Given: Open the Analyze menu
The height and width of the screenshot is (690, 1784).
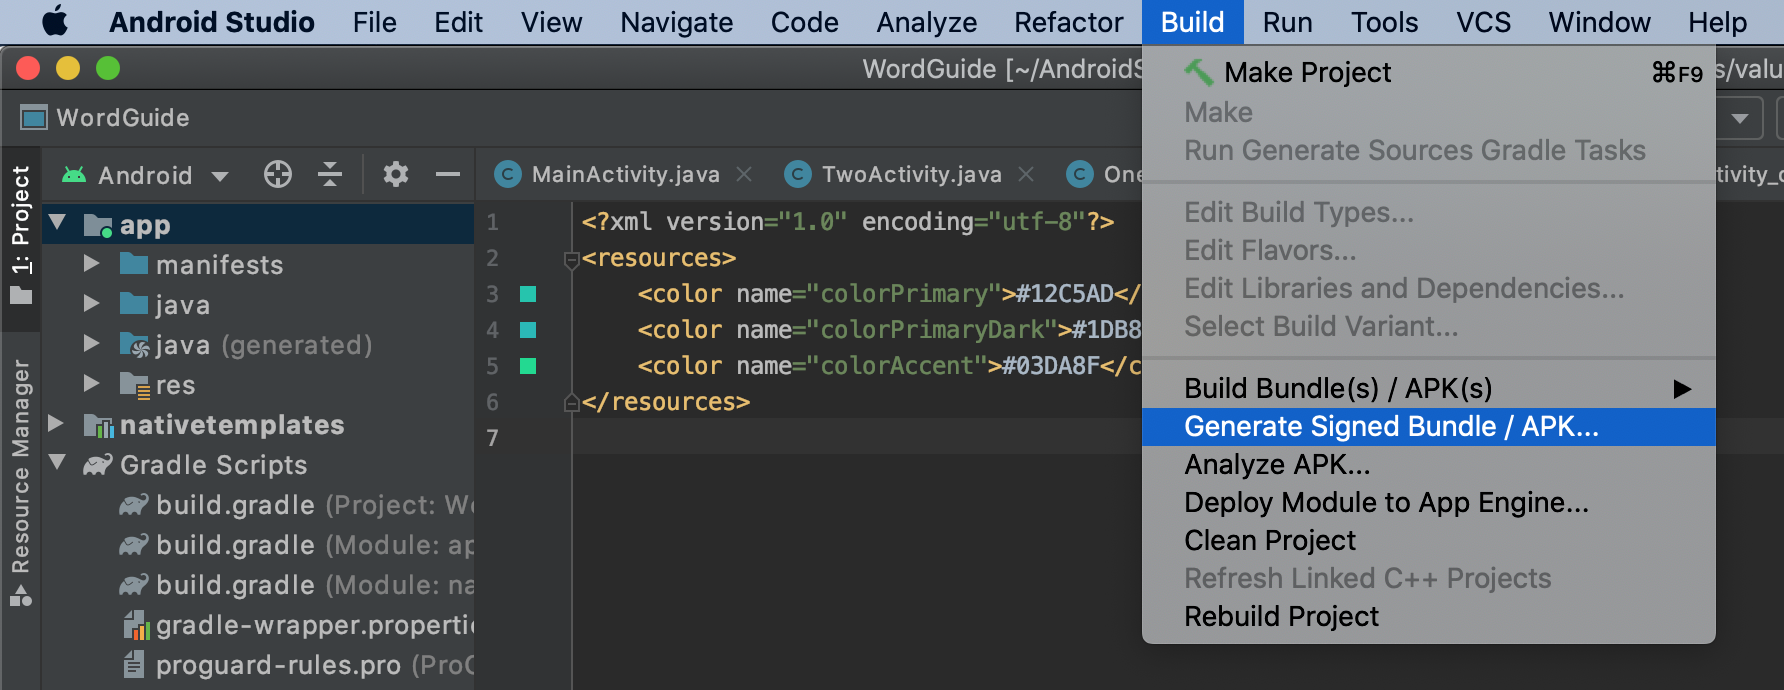Looking at the screenshot, I should pos(927,22).
